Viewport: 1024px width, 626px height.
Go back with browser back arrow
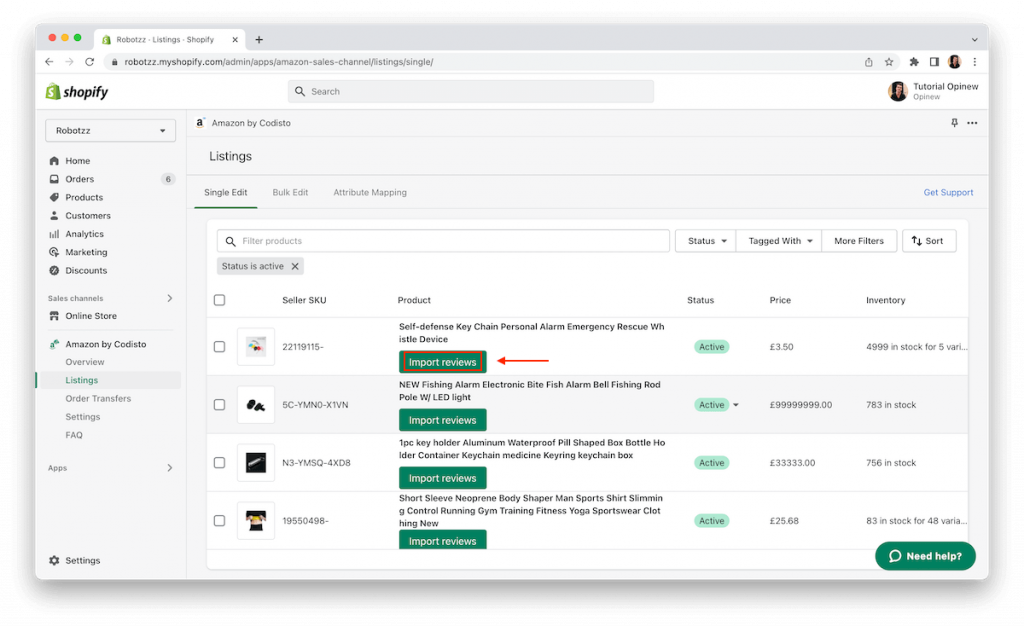(x=49, y=62)
